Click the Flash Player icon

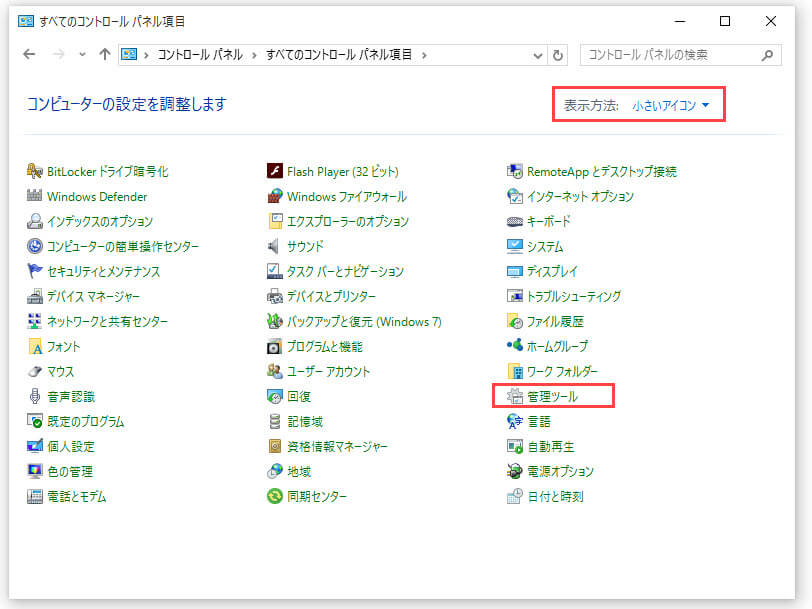click(x=274, y=171)
